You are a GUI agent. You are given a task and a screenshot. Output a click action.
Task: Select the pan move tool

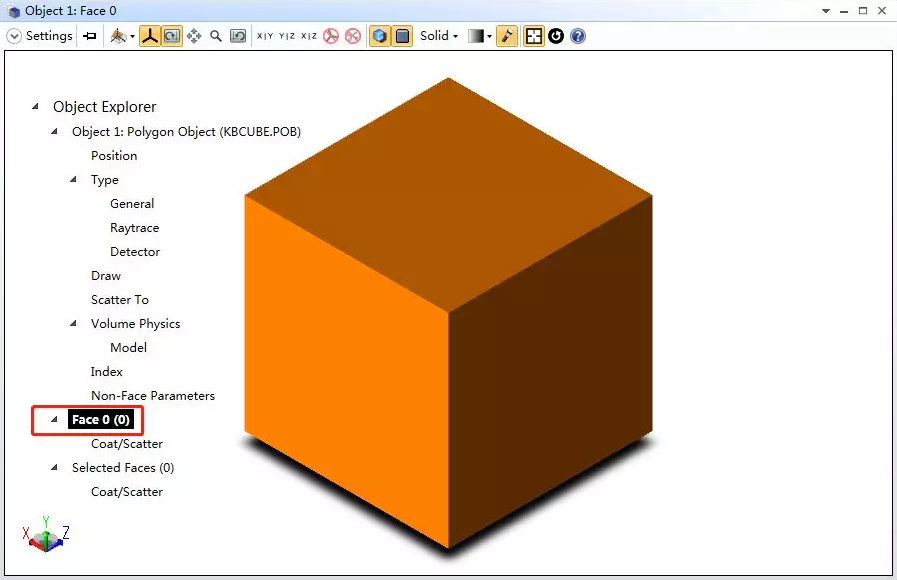point(194,36)
